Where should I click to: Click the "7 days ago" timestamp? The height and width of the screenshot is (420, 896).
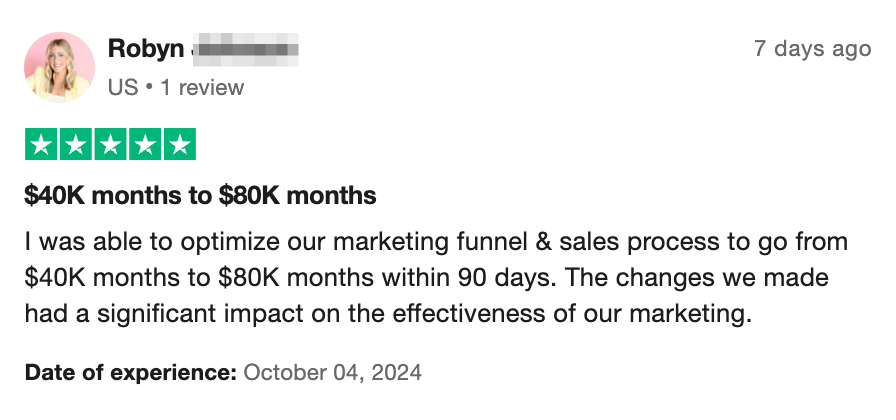[812, 49]
